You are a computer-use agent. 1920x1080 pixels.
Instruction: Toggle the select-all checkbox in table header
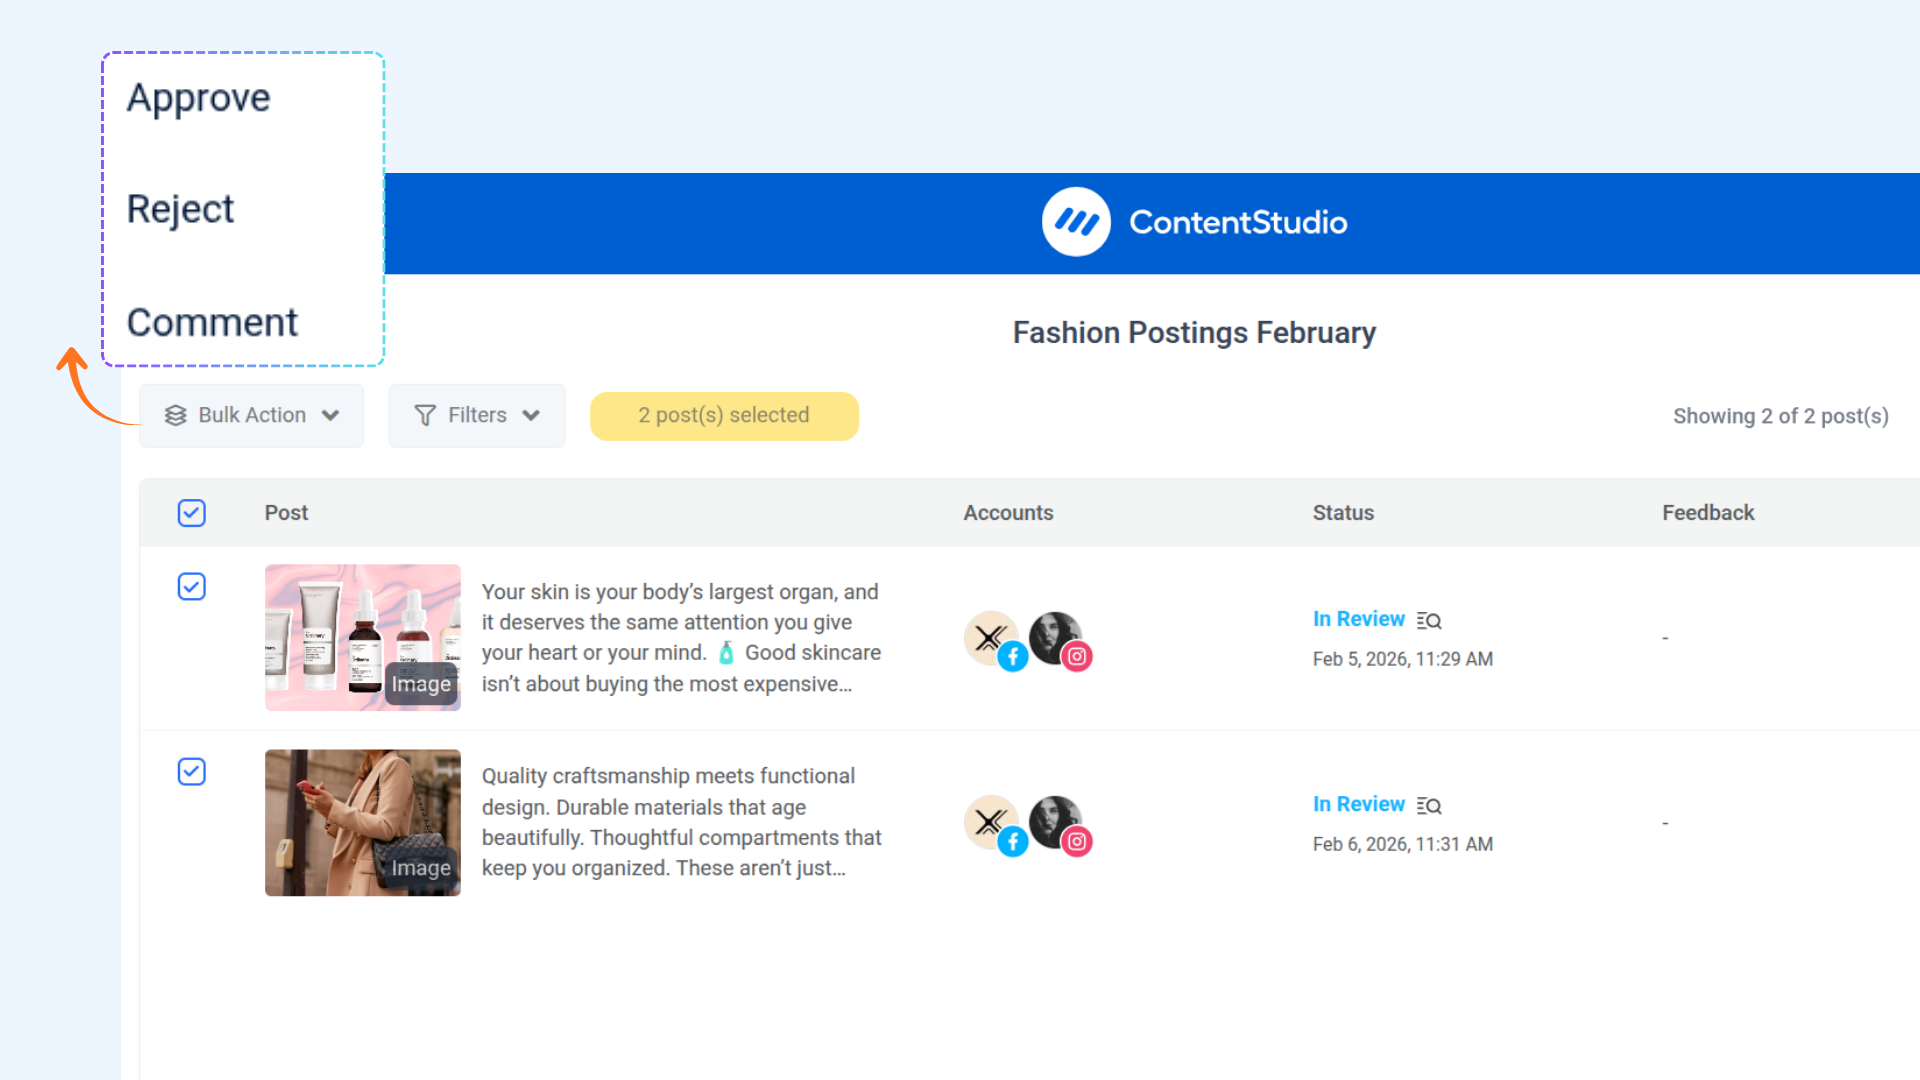pyautogui.click(x=191, y=513)
